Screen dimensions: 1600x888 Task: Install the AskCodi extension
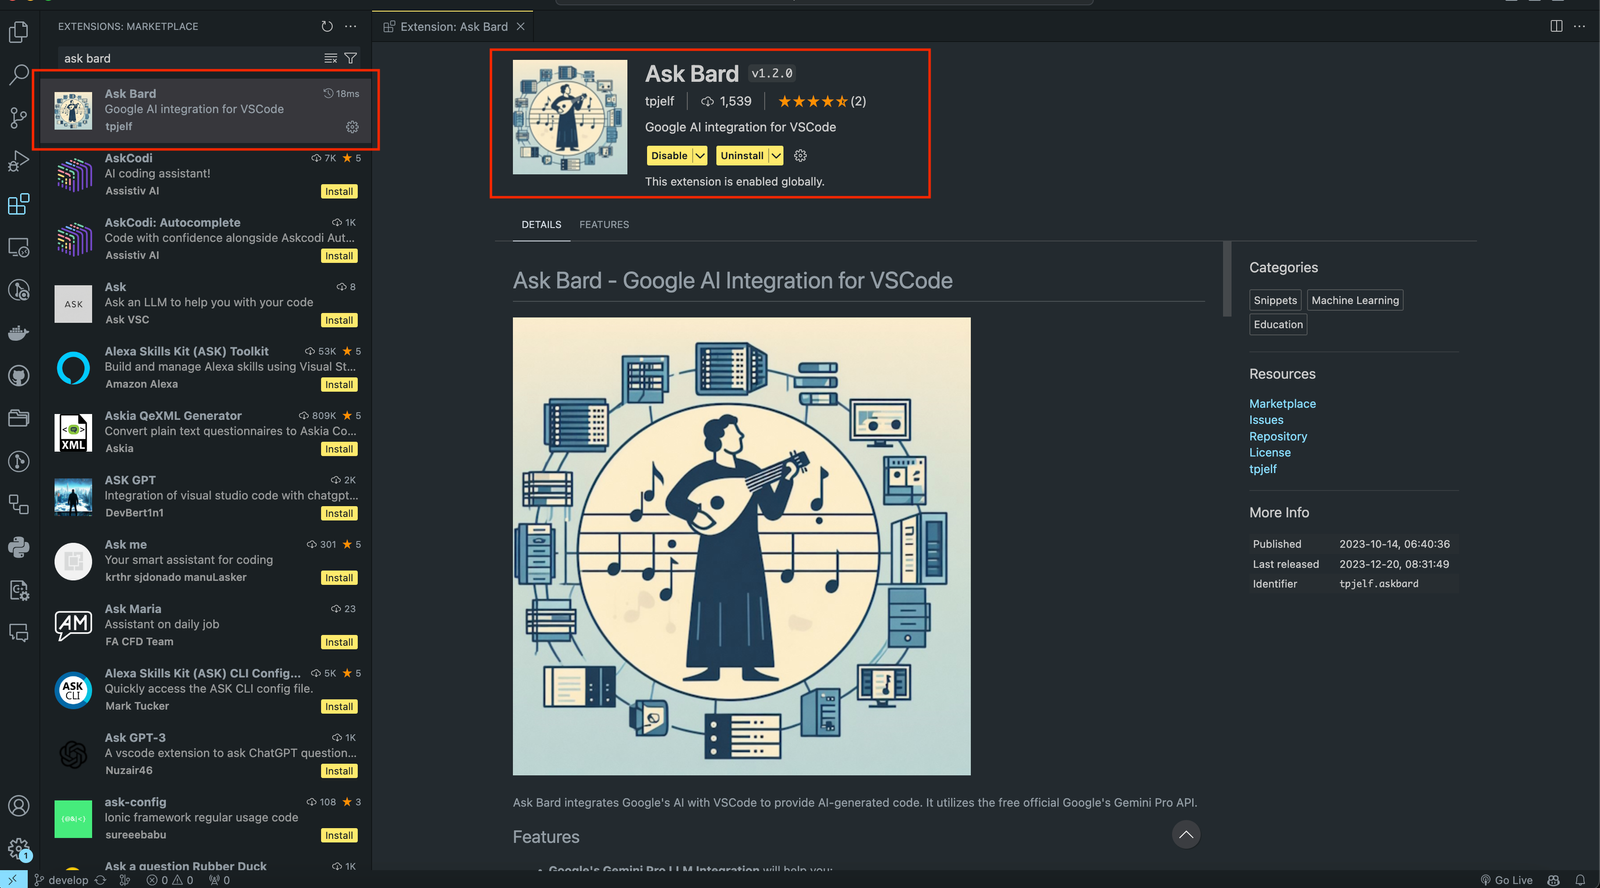(339, 192)
